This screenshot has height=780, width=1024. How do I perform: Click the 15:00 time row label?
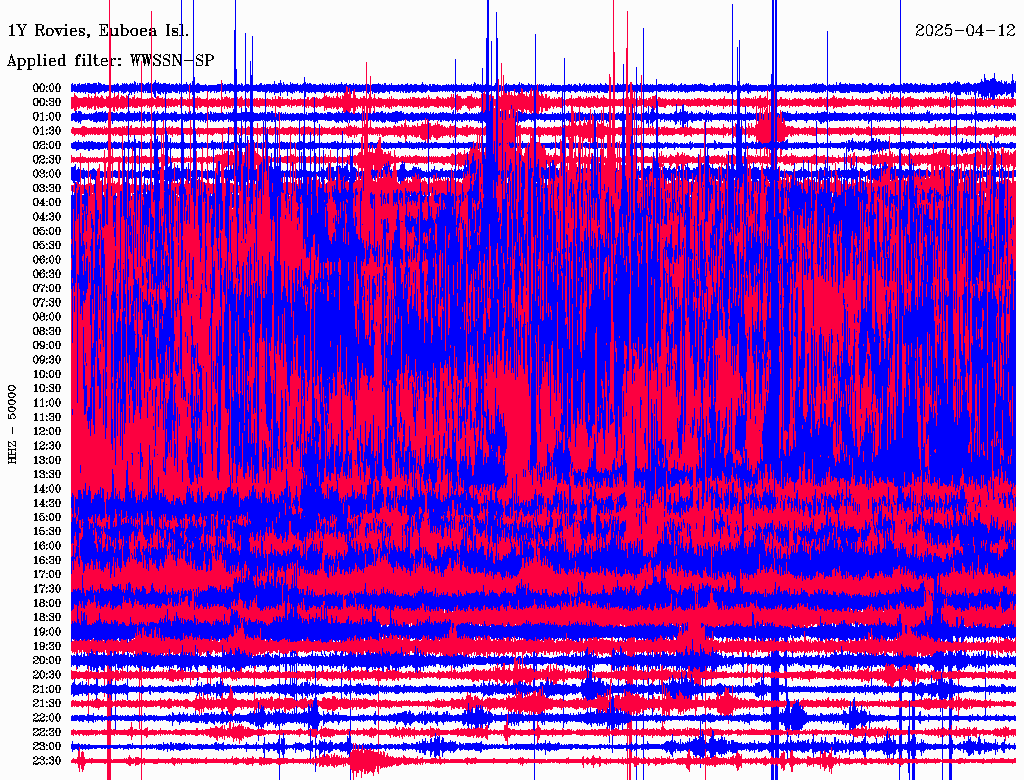click(x=47, y=518)
